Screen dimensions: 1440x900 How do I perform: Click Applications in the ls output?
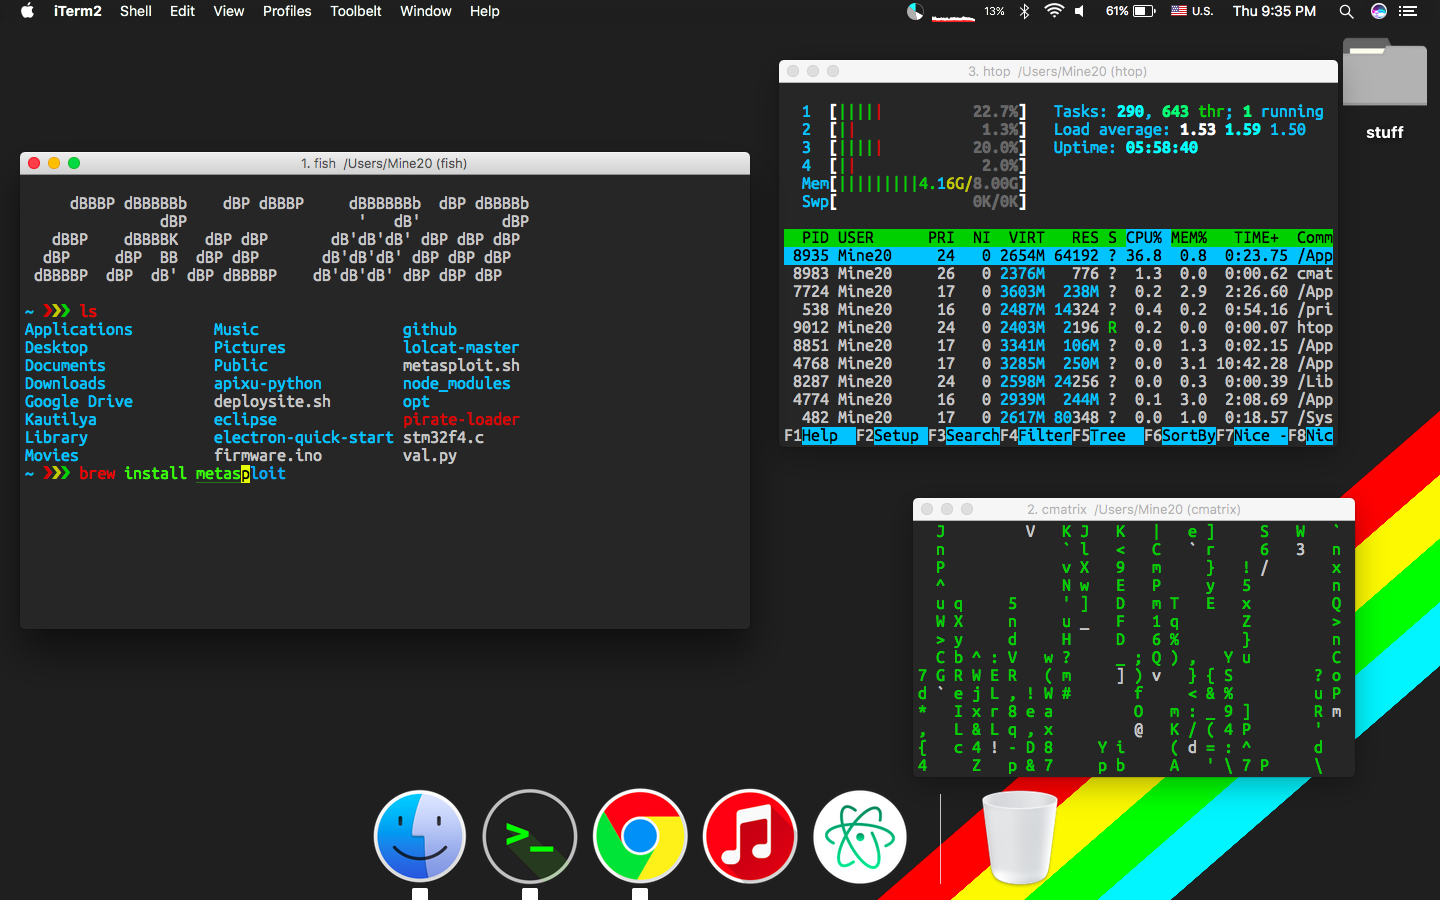point(79,330)
